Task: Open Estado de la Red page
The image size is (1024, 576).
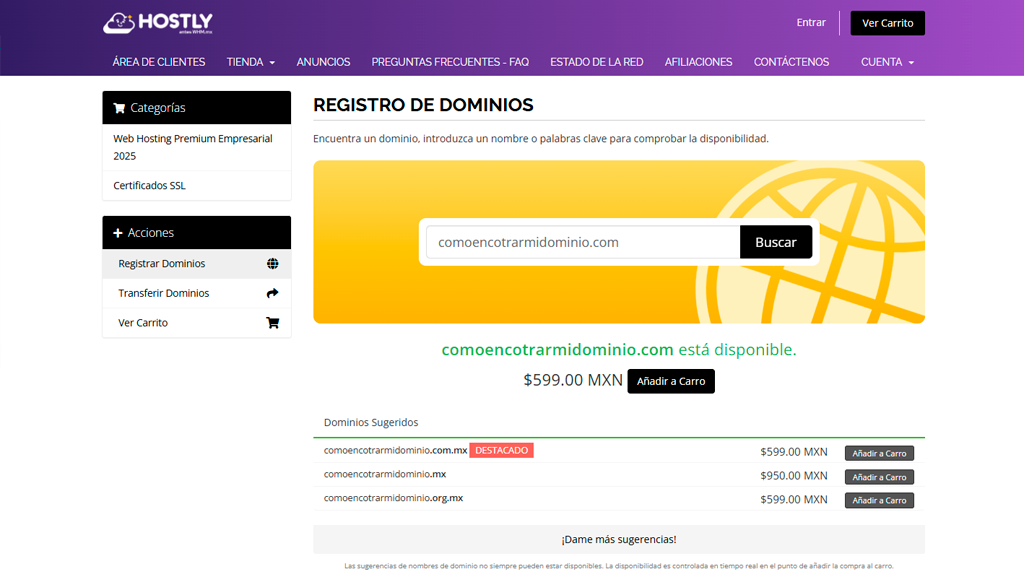Action: (596, 62)
